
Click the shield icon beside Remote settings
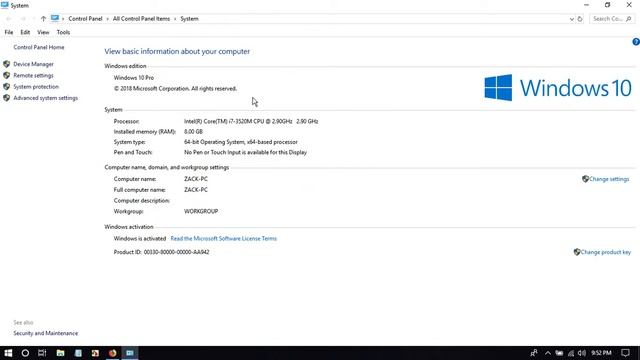pos(7,76)
